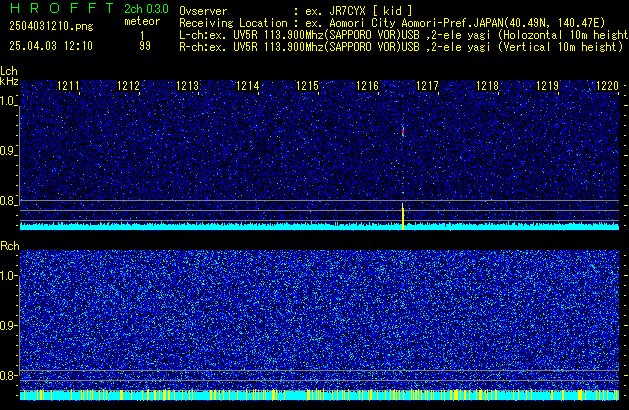Select the 1212 time tick label
Image resolution: width=629 pixels, height=410 pixels.
coord(128,86)
